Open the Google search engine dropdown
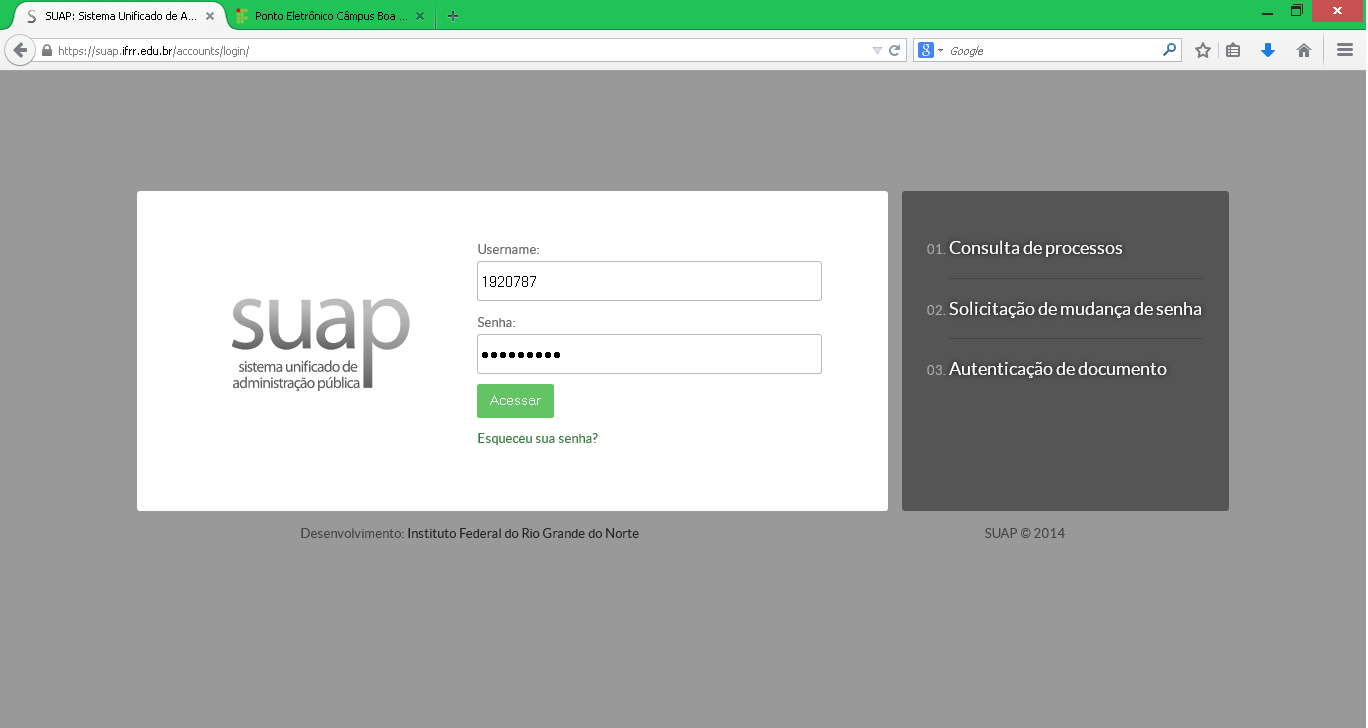1368x728 pixels. 931,50
